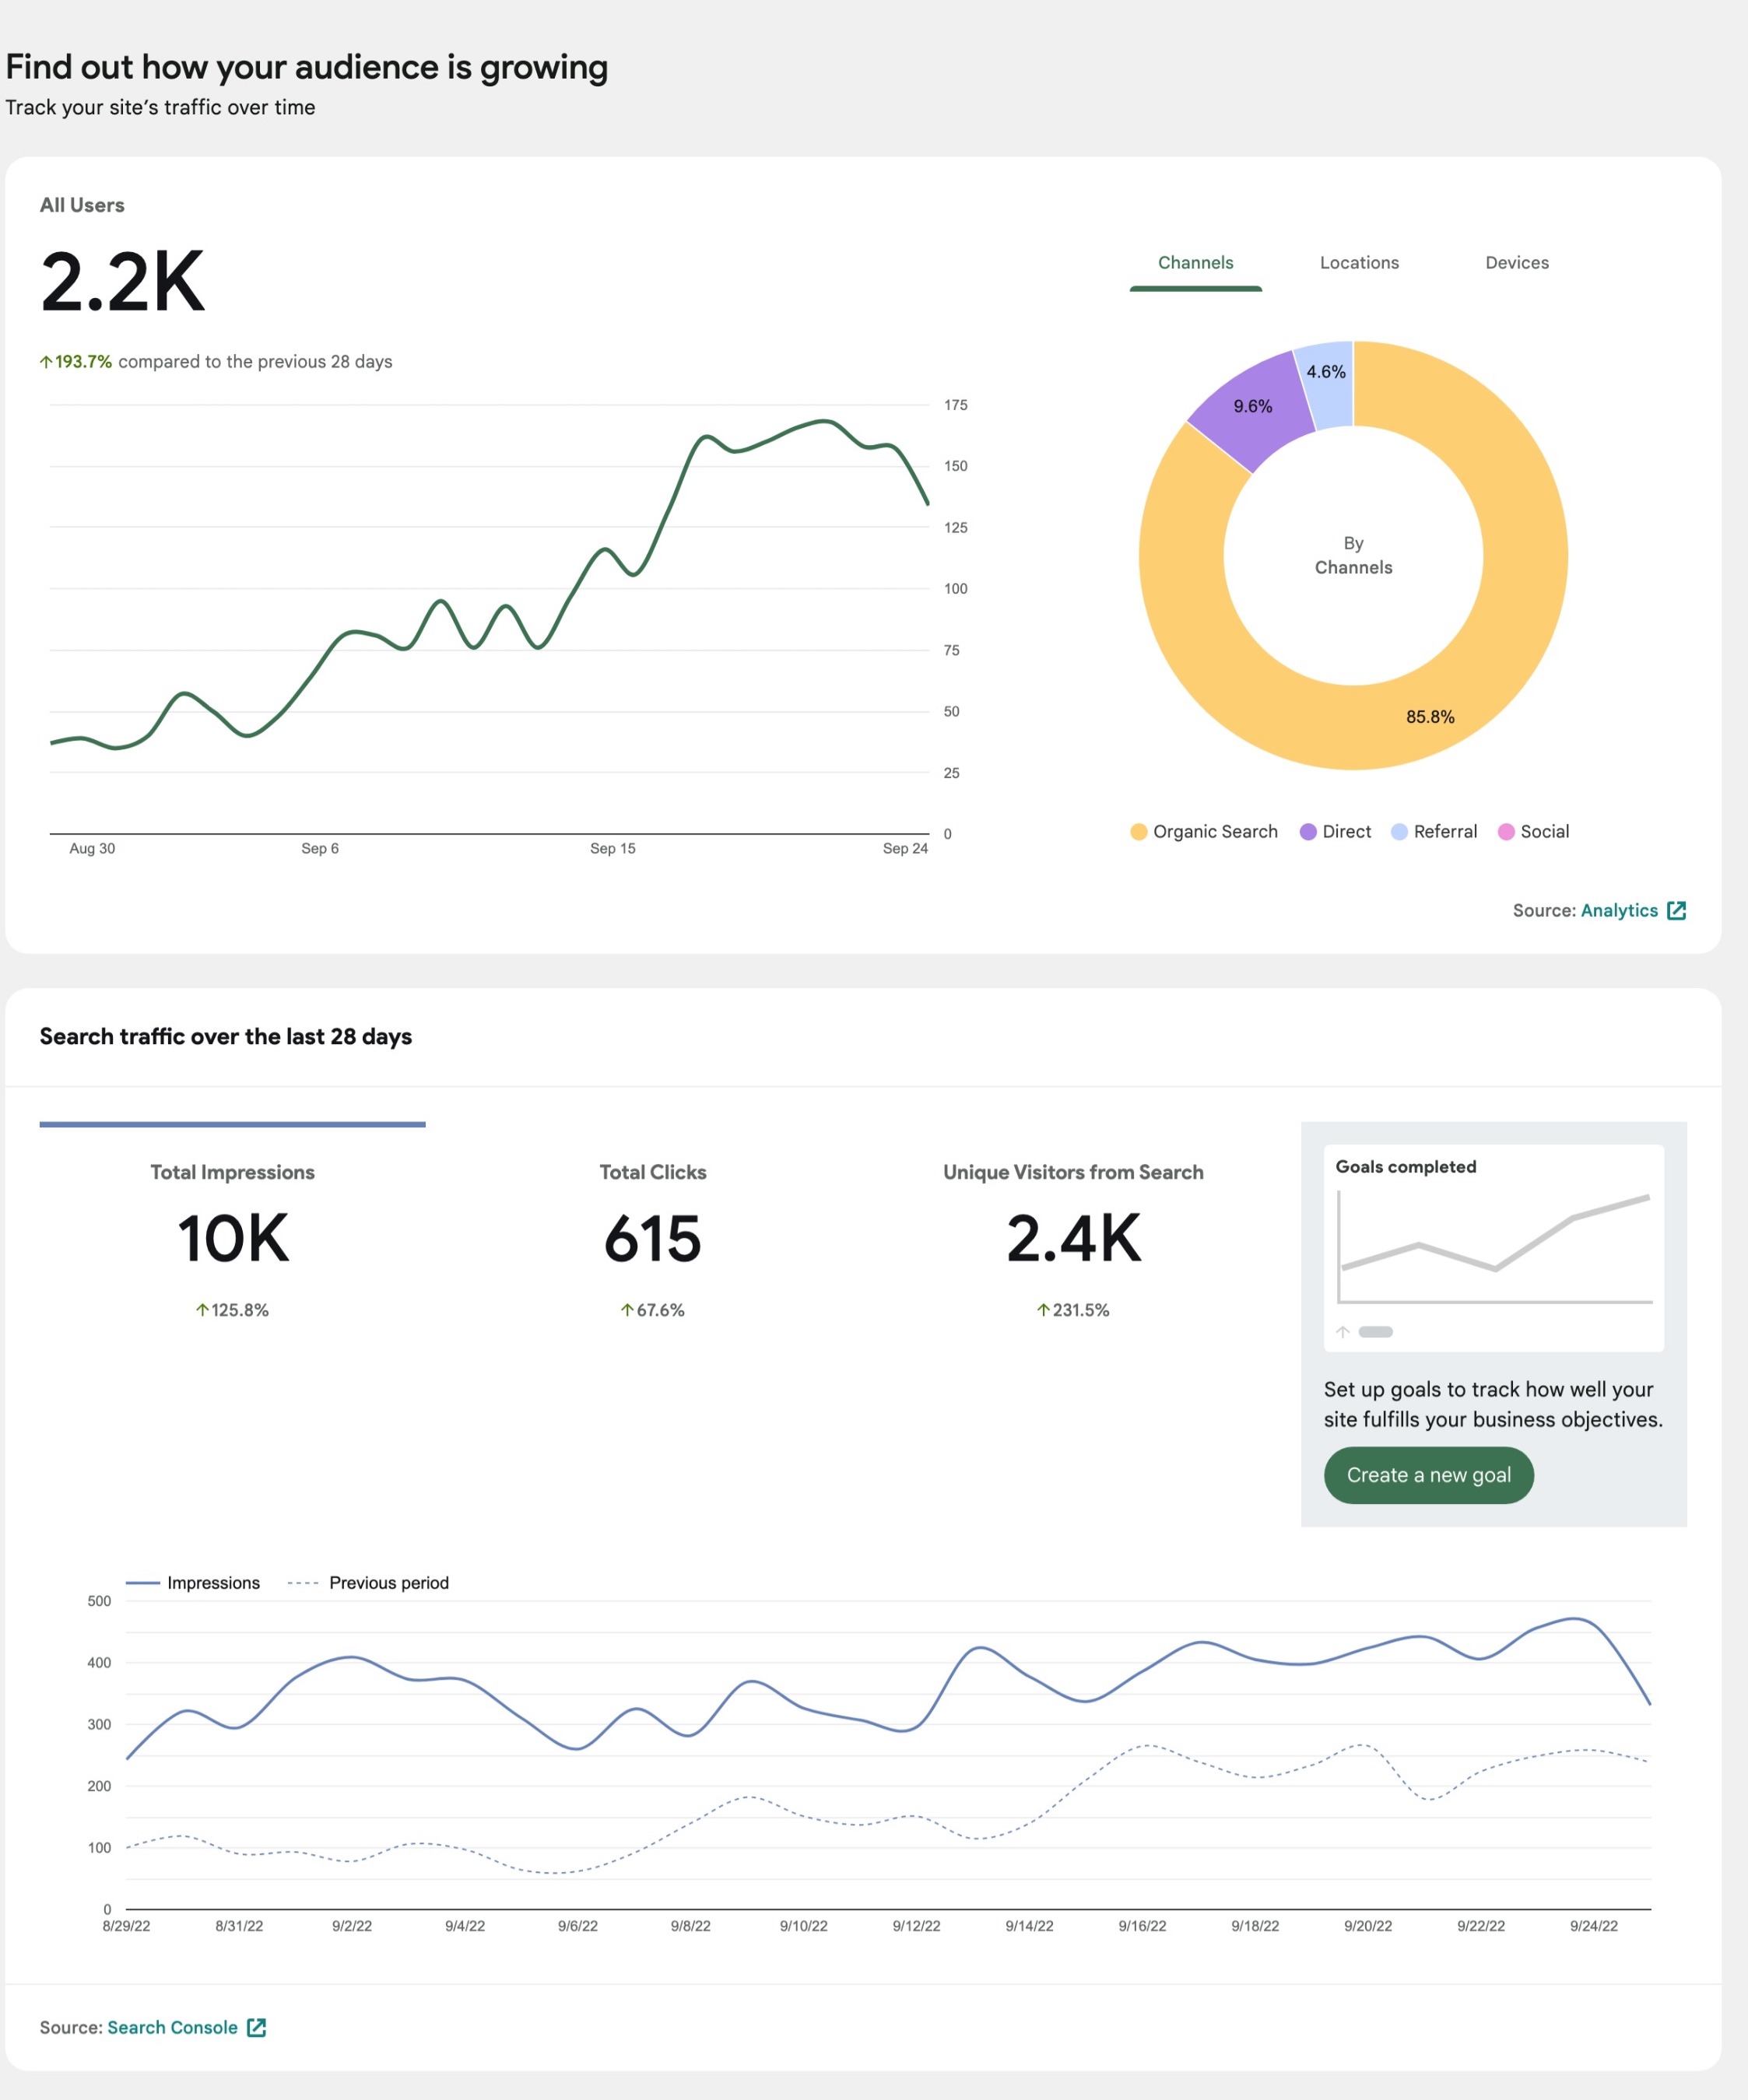Screen dimensions: 1748x2100
Task: Click the '9/24/22' date on impressions chart
Action: [1594, 1926]
